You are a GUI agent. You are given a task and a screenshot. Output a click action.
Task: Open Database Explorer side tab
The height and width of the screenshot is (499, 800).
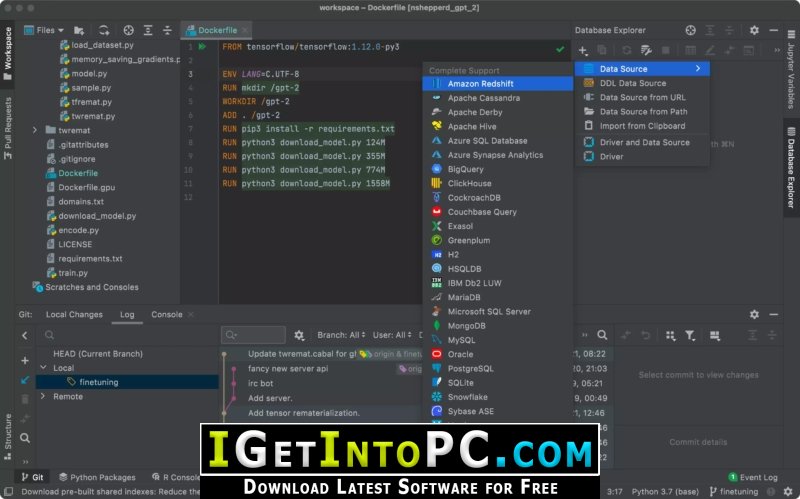(x=791, y=167)
